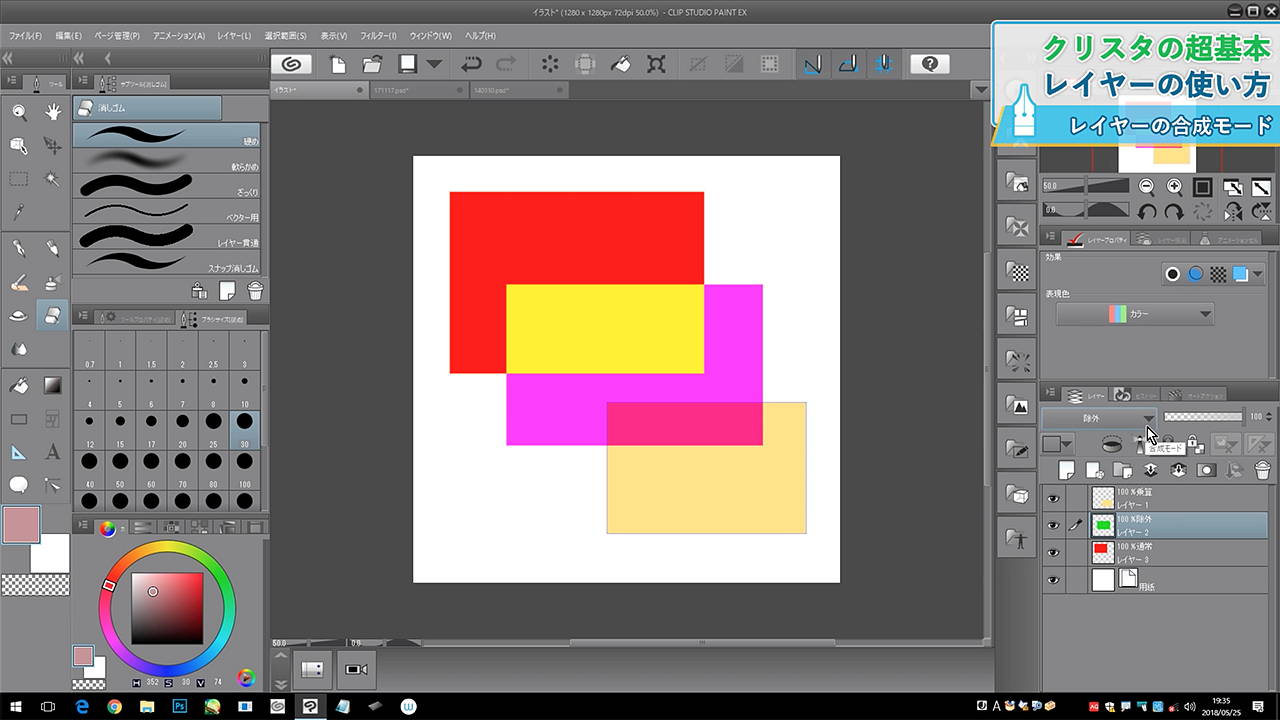The width and height of the screenshot is (1280, 720).
Task: Toggle snap to grid in command bar
Action: point(882,64)
